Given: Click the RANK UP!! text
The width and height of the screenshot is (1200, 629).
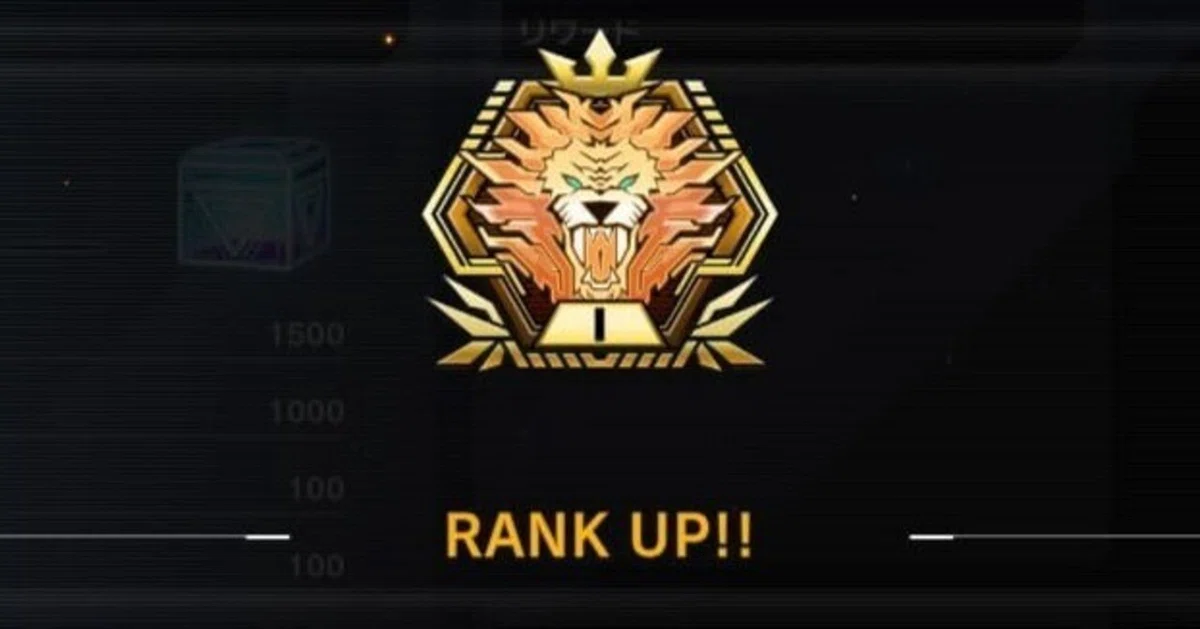Looking at the screenshot, I should coord(599,536).
